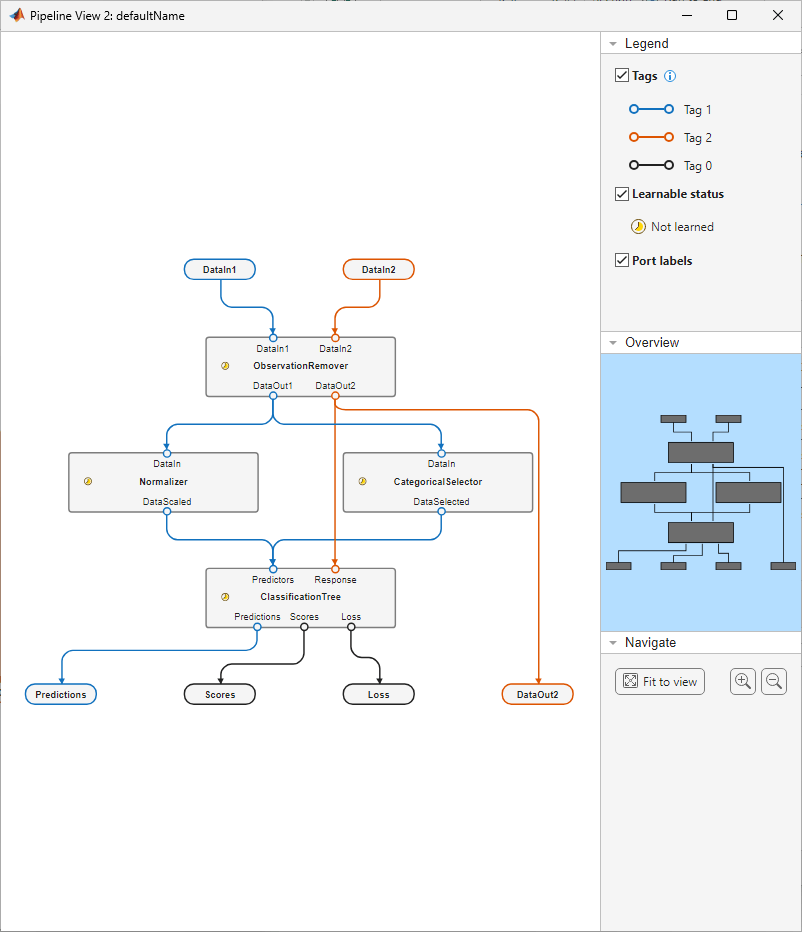Toggle the Tags checkbox
This screenshot has height=932, width=802.
(622, 75)
